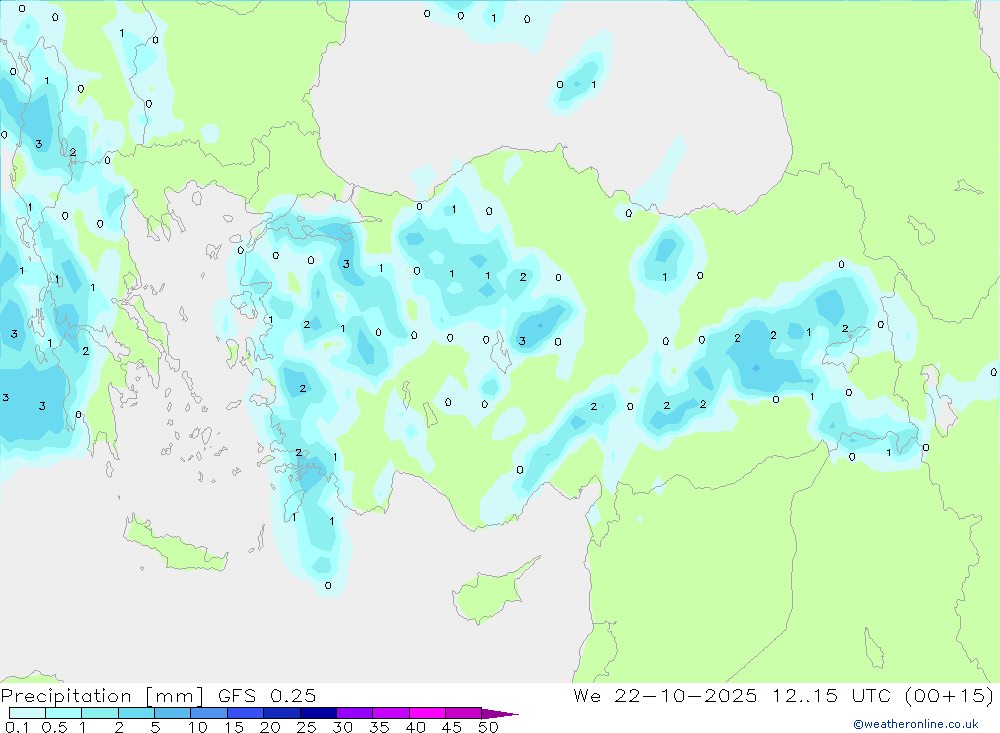Click the 25–30 mm navy legend swatch
The image size is (1000, 733).
(x=318, y=713)
